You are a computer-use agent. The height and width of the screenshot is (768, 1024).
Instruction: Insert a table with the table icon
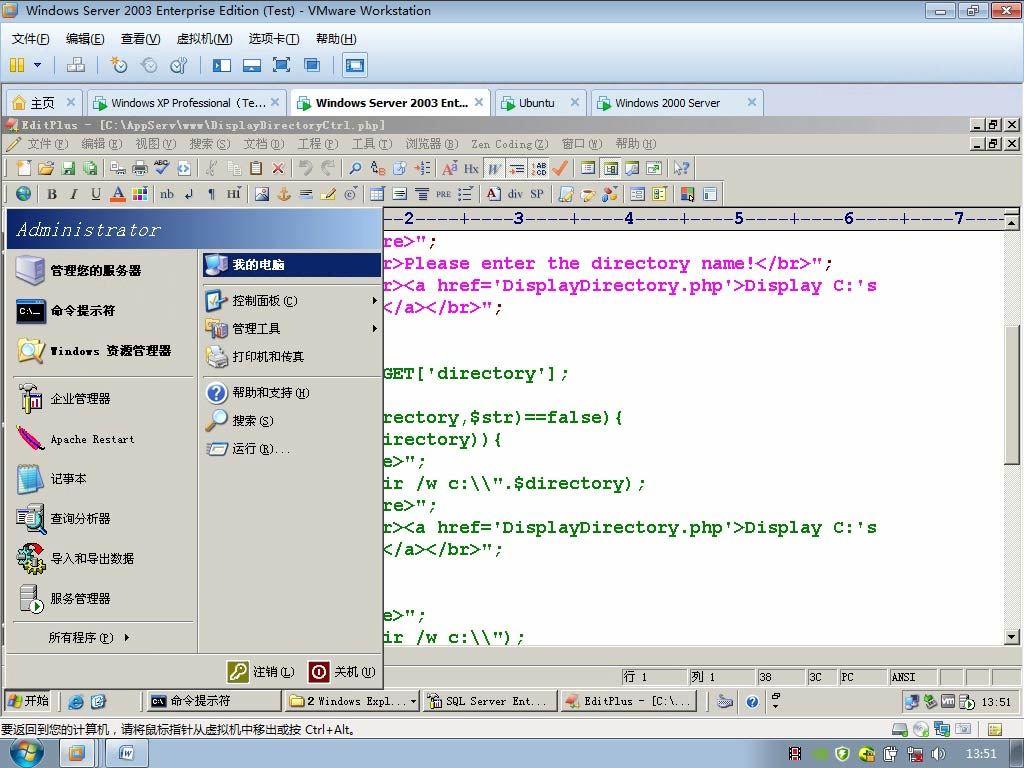[377, 194]
